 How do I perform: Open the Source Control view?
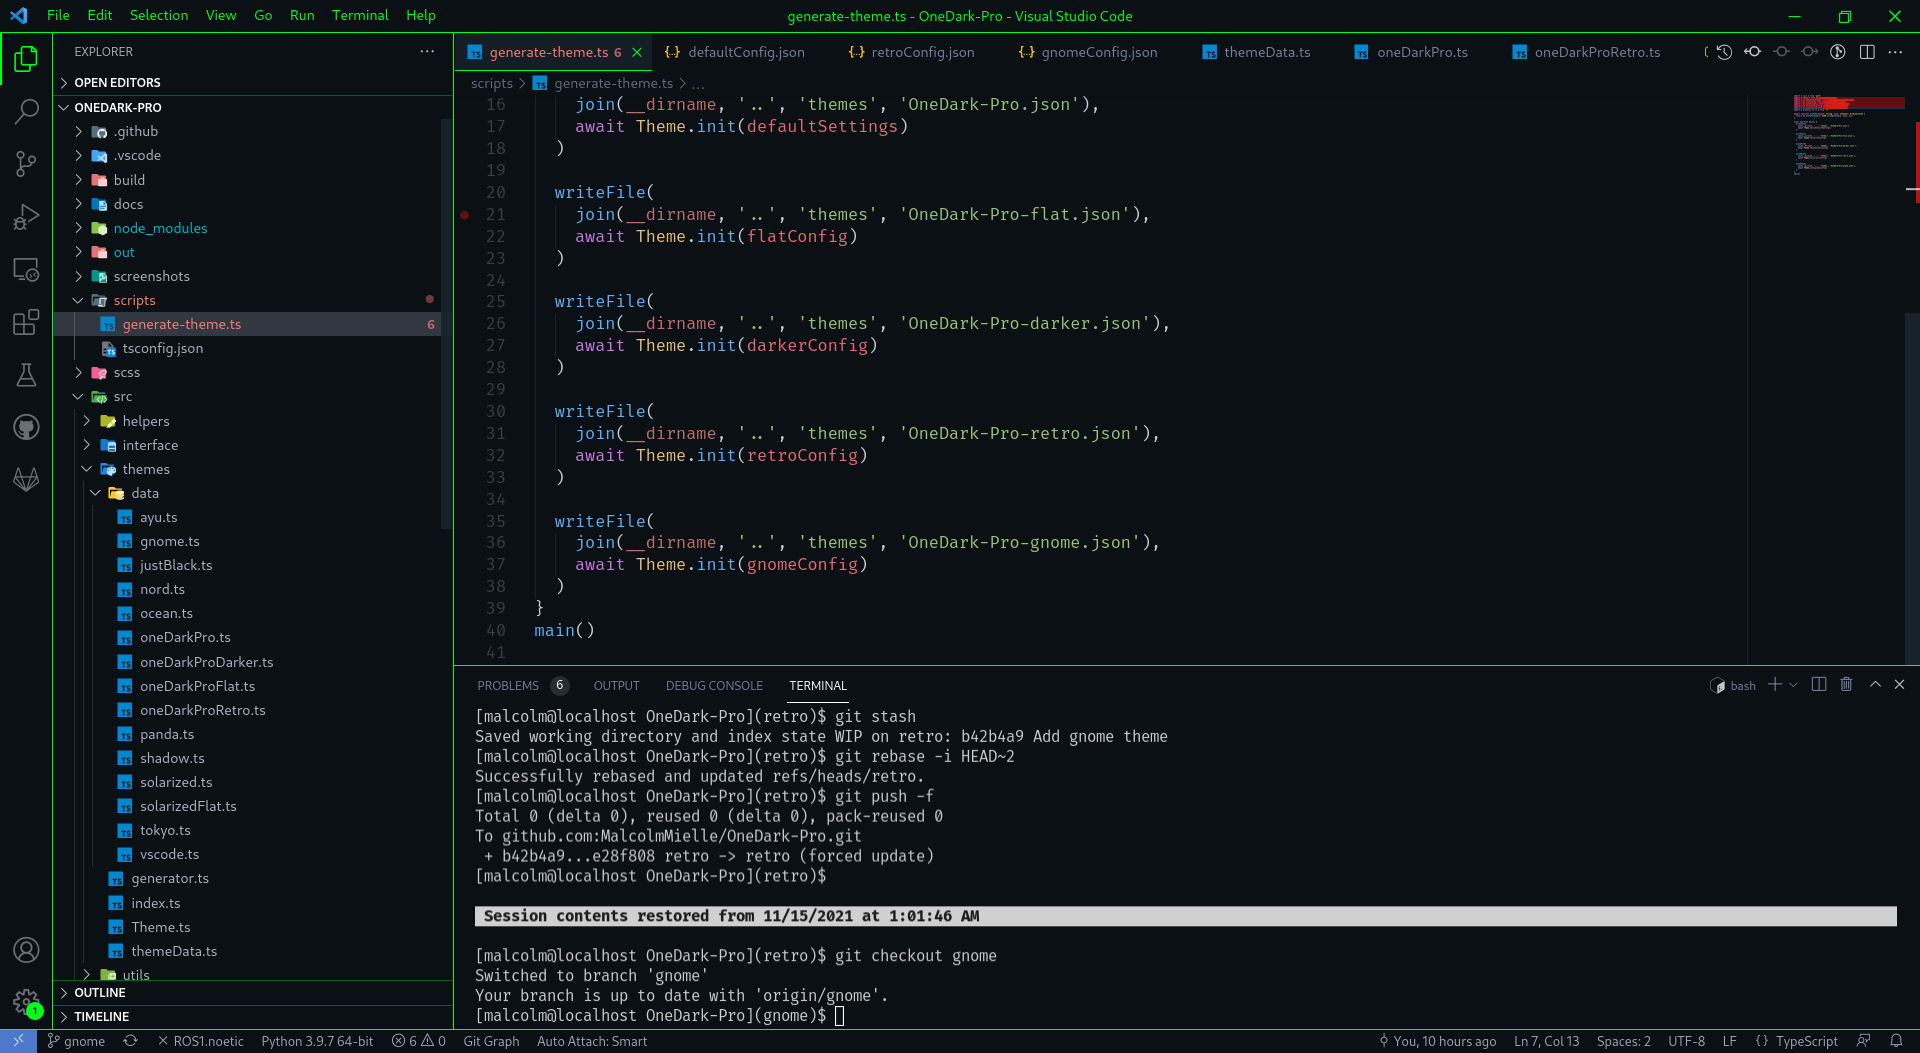26,164
